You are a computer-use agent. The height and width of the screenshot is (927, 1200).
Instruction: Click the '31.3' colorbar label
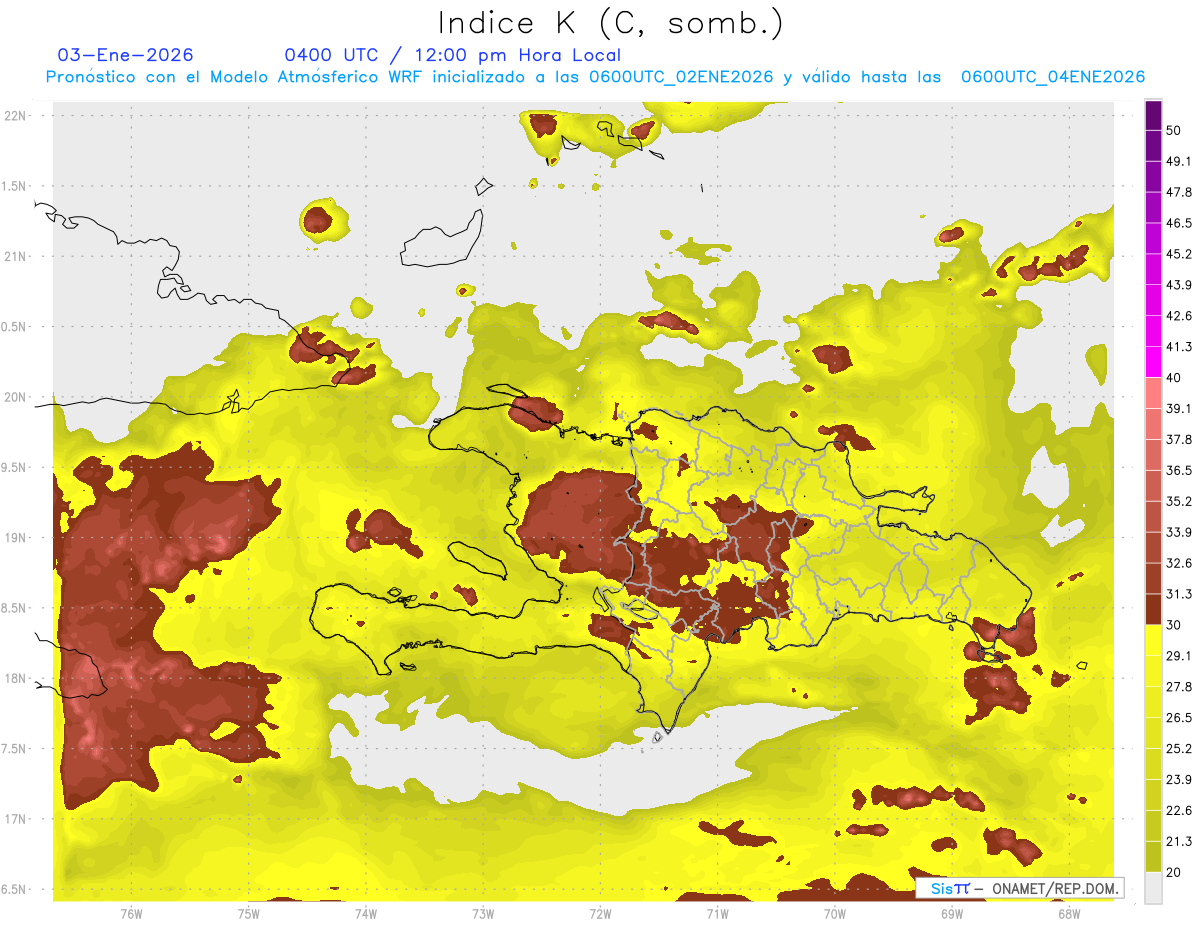(x=1179, y=594)
